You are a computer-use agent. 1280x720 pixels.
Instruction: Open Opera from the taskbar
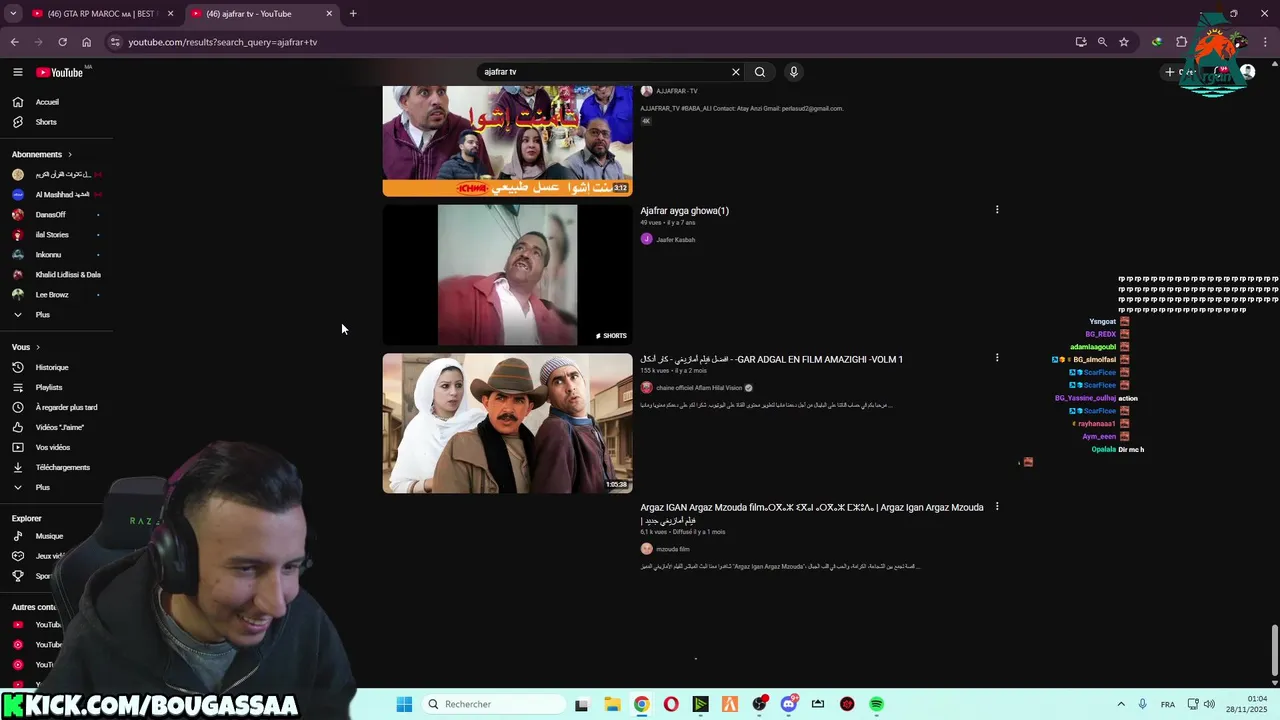(671, 704)
